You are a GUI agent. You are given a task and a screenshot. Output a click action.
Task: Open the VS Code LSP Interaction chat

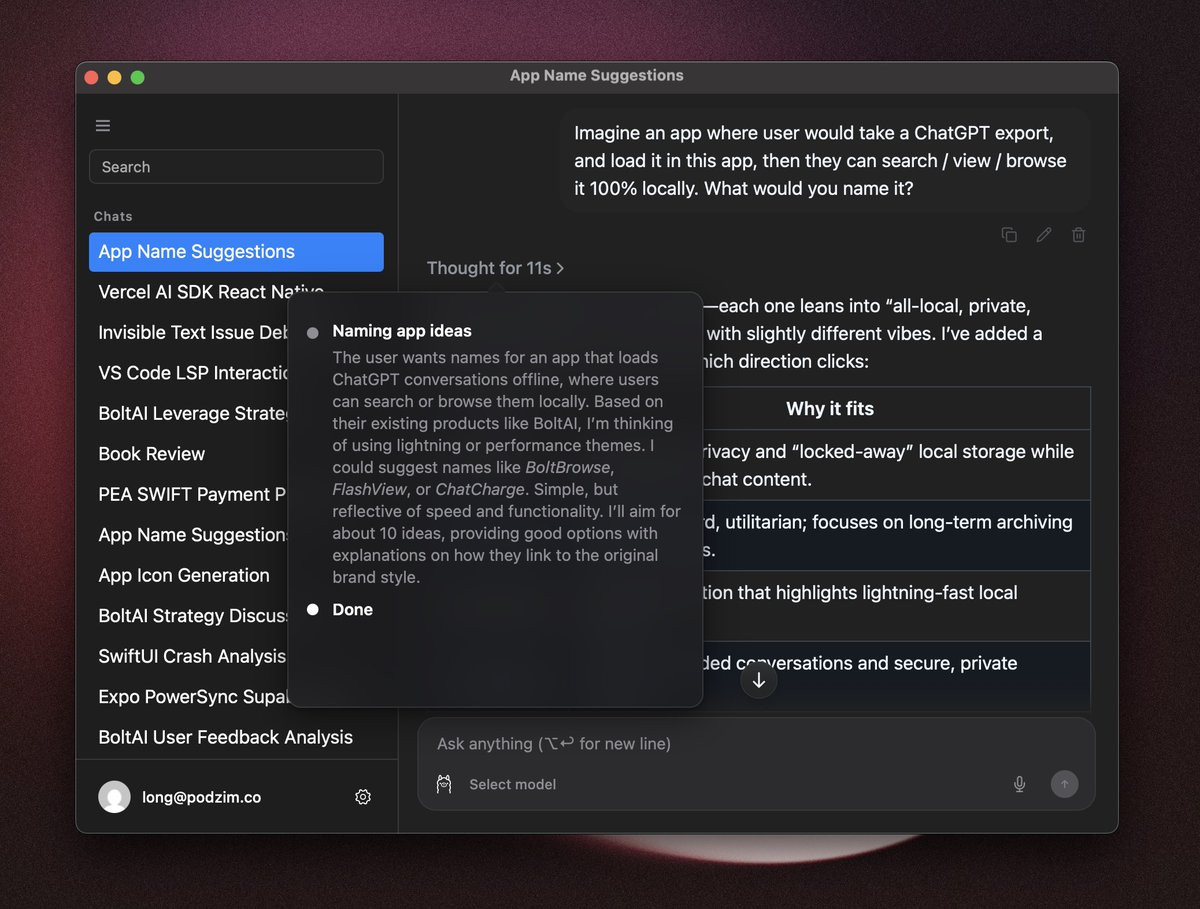(x=191, y=373)
